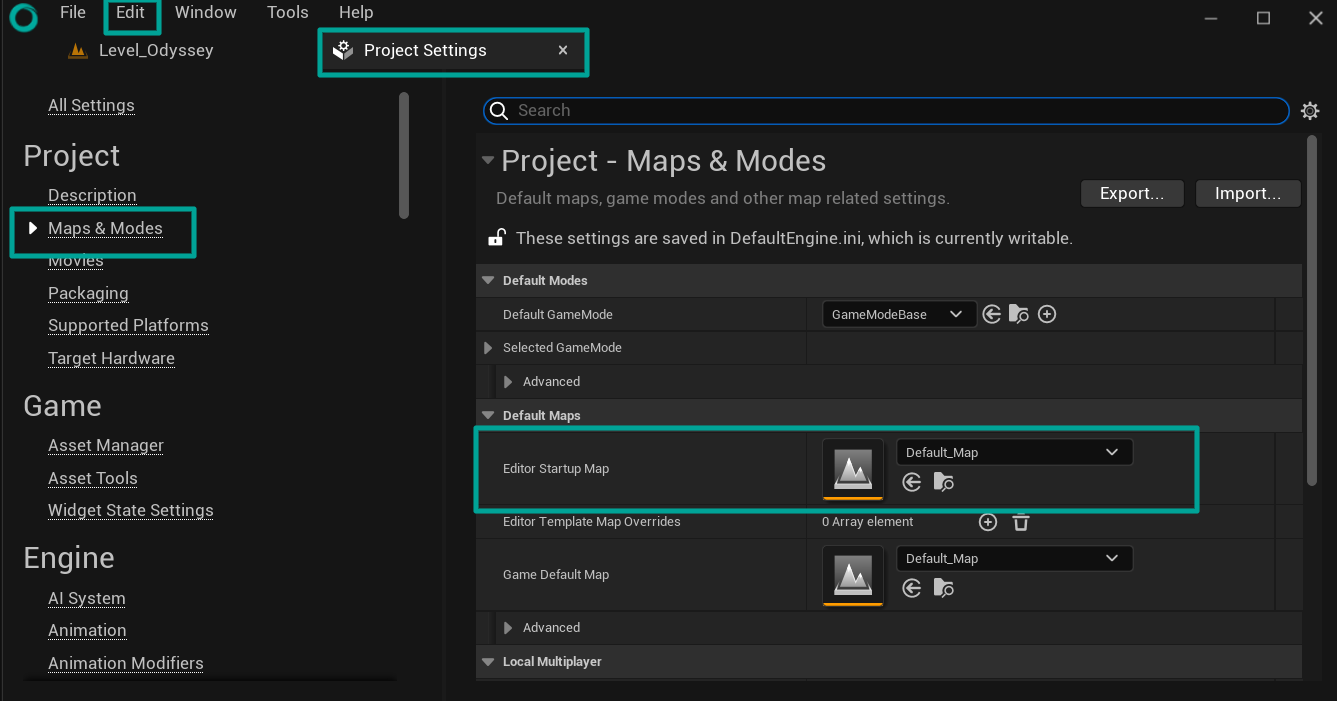1337x701 pixels.
Task: Browse to Default GameMode in Content Browser
Action: pos(1019,315)
